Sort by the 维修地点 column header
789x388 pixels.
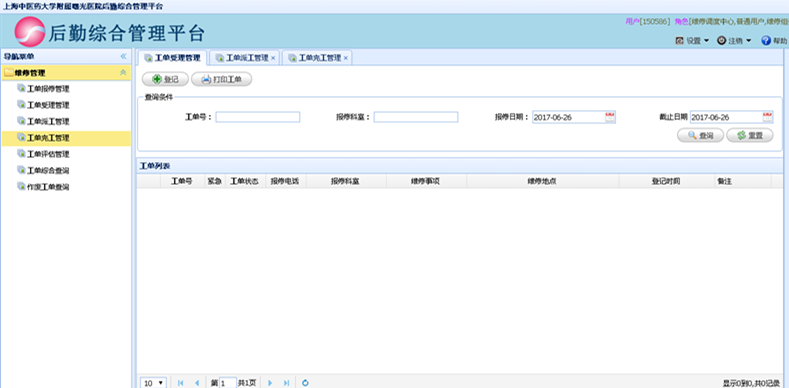542,181
